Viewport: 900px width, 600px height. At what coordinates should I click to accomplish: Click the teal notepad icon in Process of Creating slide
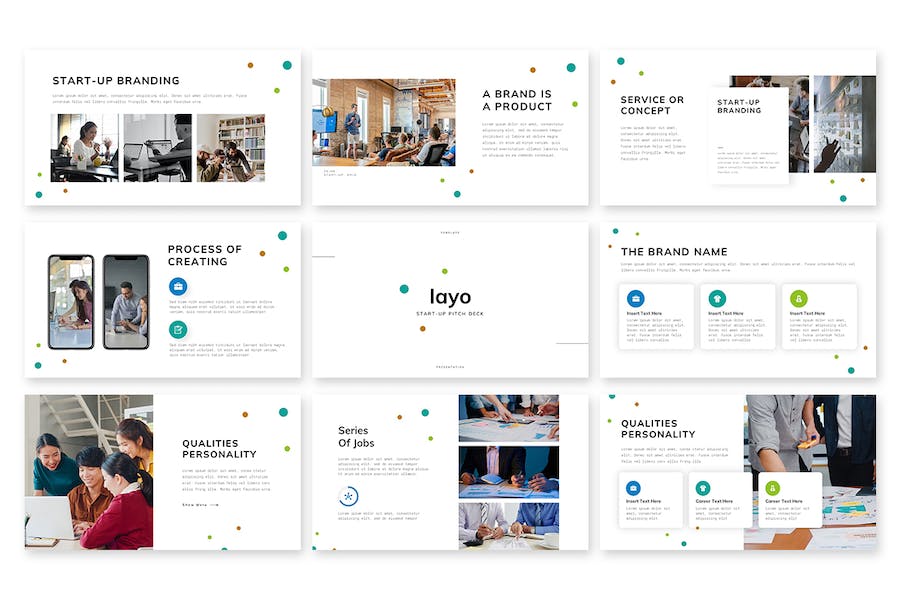(x=178, y=330)
